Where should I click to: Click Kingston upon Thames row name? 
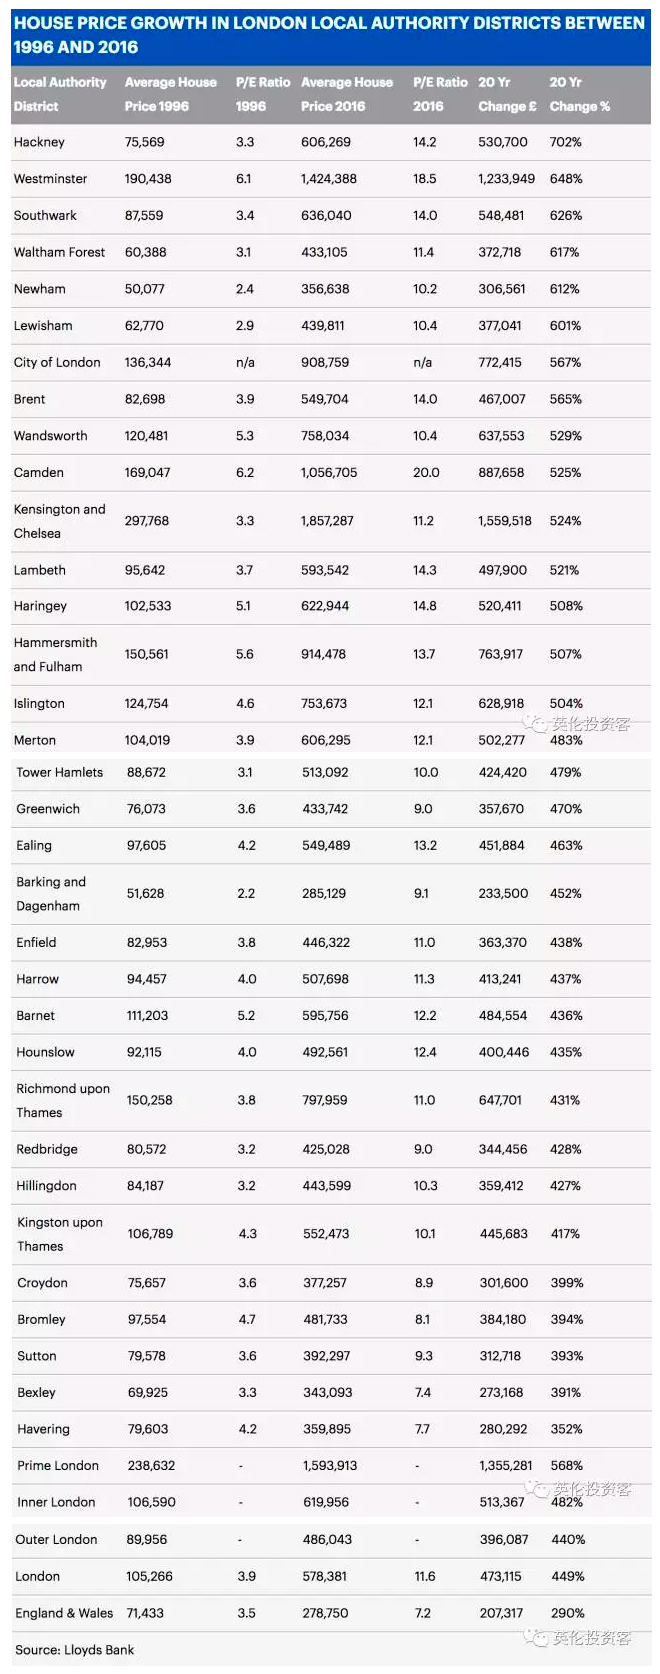(60, 1234)
